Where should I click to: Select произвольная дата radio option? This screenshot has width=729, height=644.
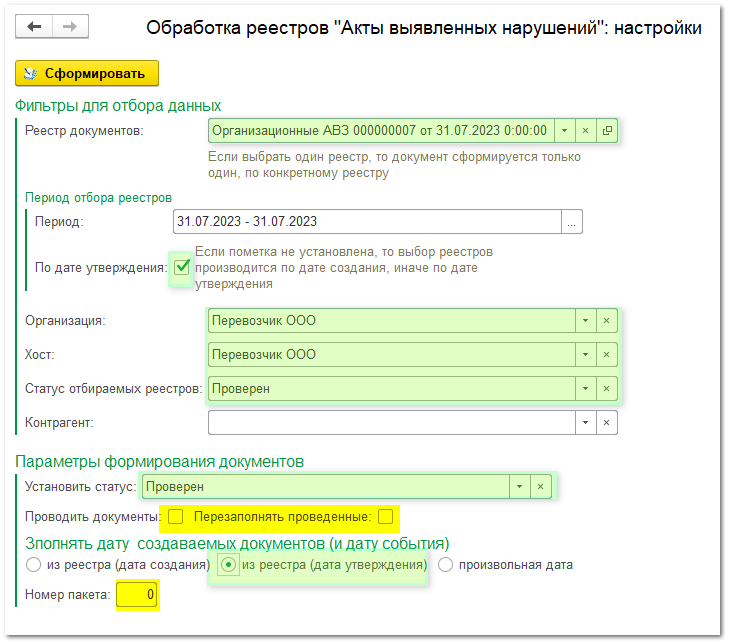click(446, 565)
